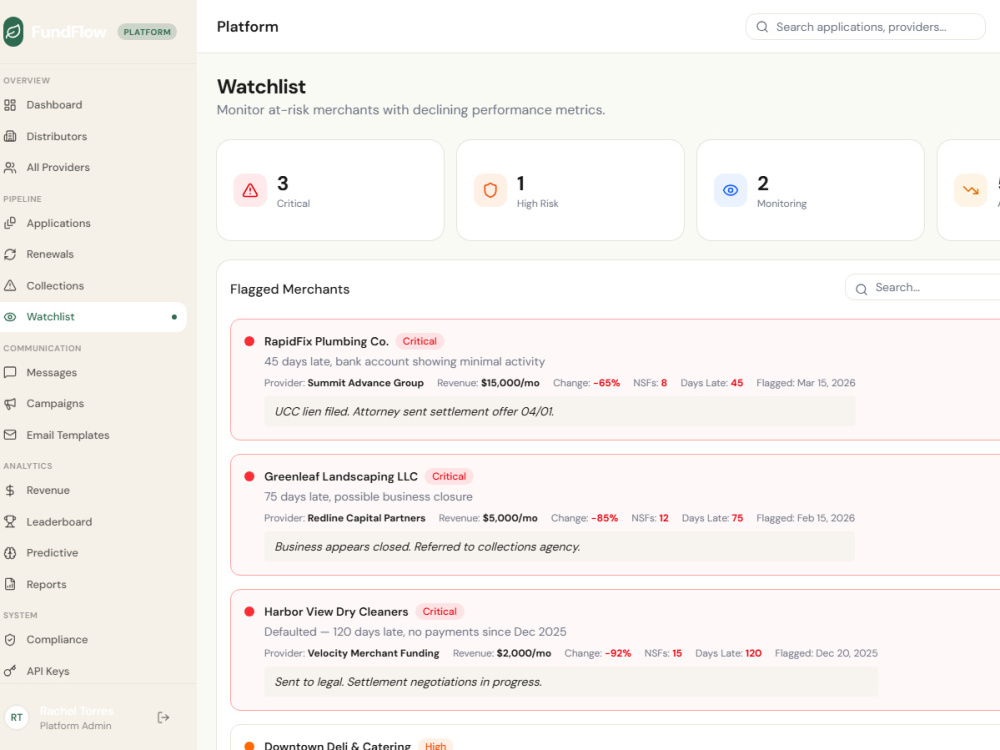Click the 3 Critical summary card
This screenshot has height=750, width=1000.
(x=330, y=190)
